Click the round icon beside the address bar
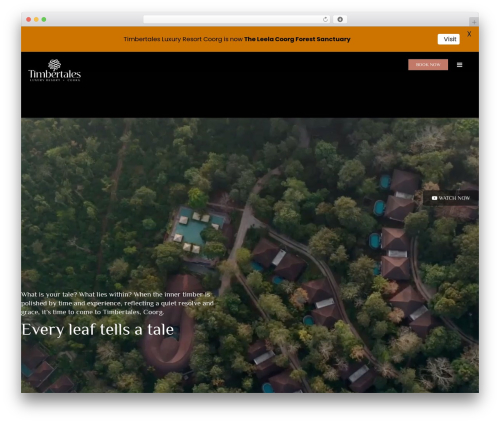Viewport: 500px width, 423px height. point(340,19)
